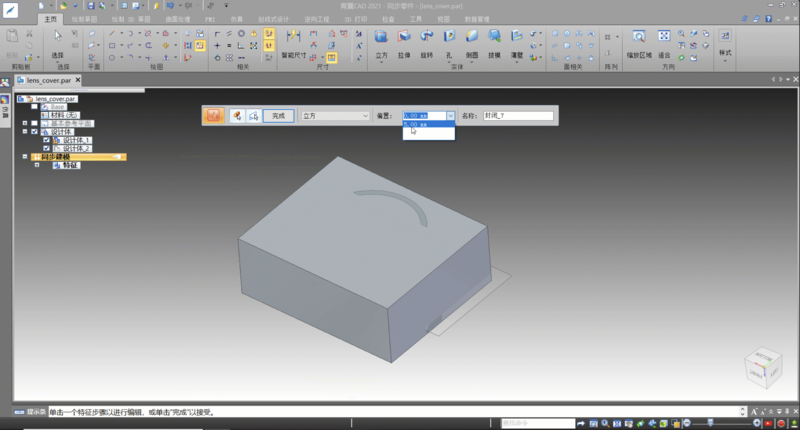The height and width of the screenshot is (430, 800).
Task: Switch to the 视图 ribbon tab
Action: tap(443, 19)
